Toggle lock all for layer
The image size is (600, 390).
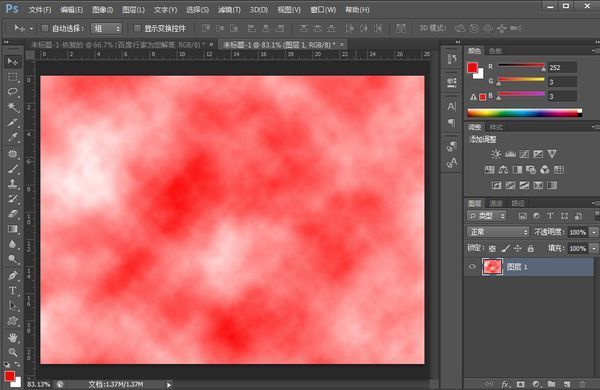click(x=530, y=248)
